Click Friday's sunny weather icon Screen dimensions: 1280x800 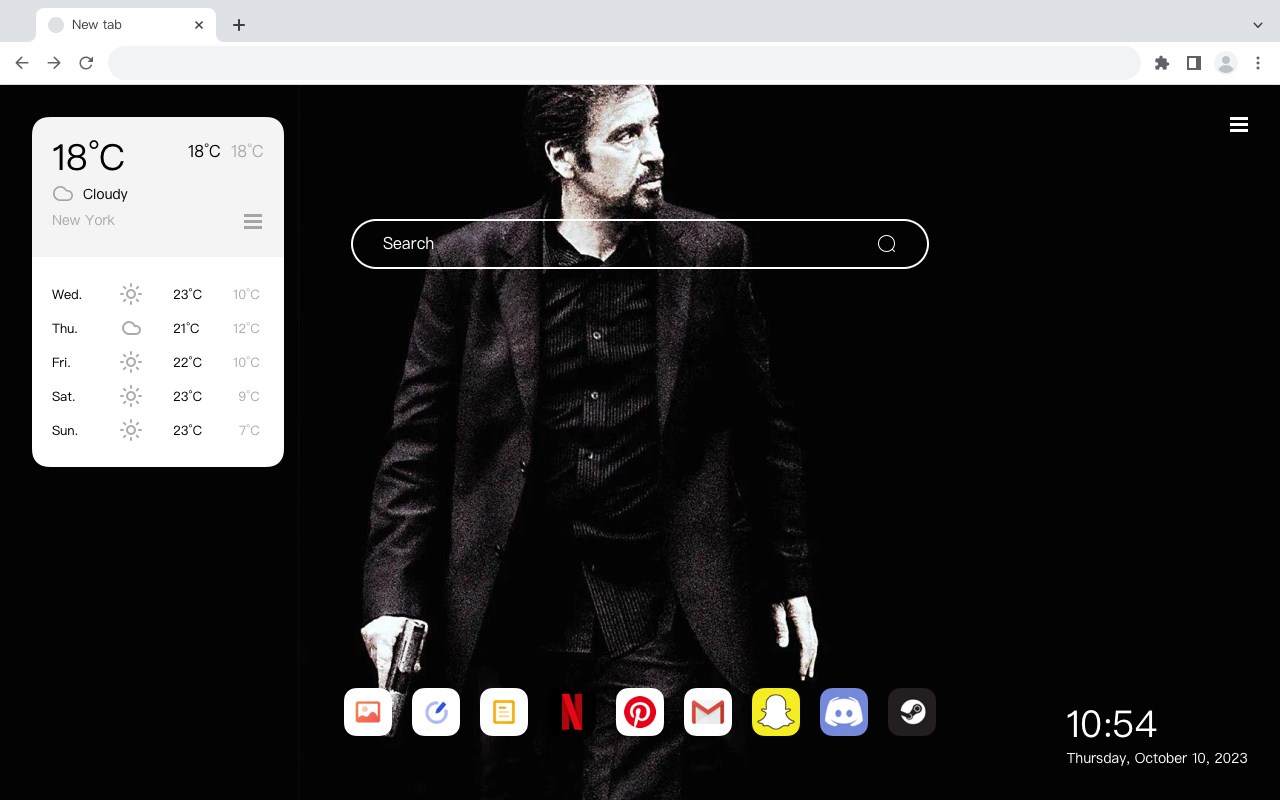click(131, 362)
